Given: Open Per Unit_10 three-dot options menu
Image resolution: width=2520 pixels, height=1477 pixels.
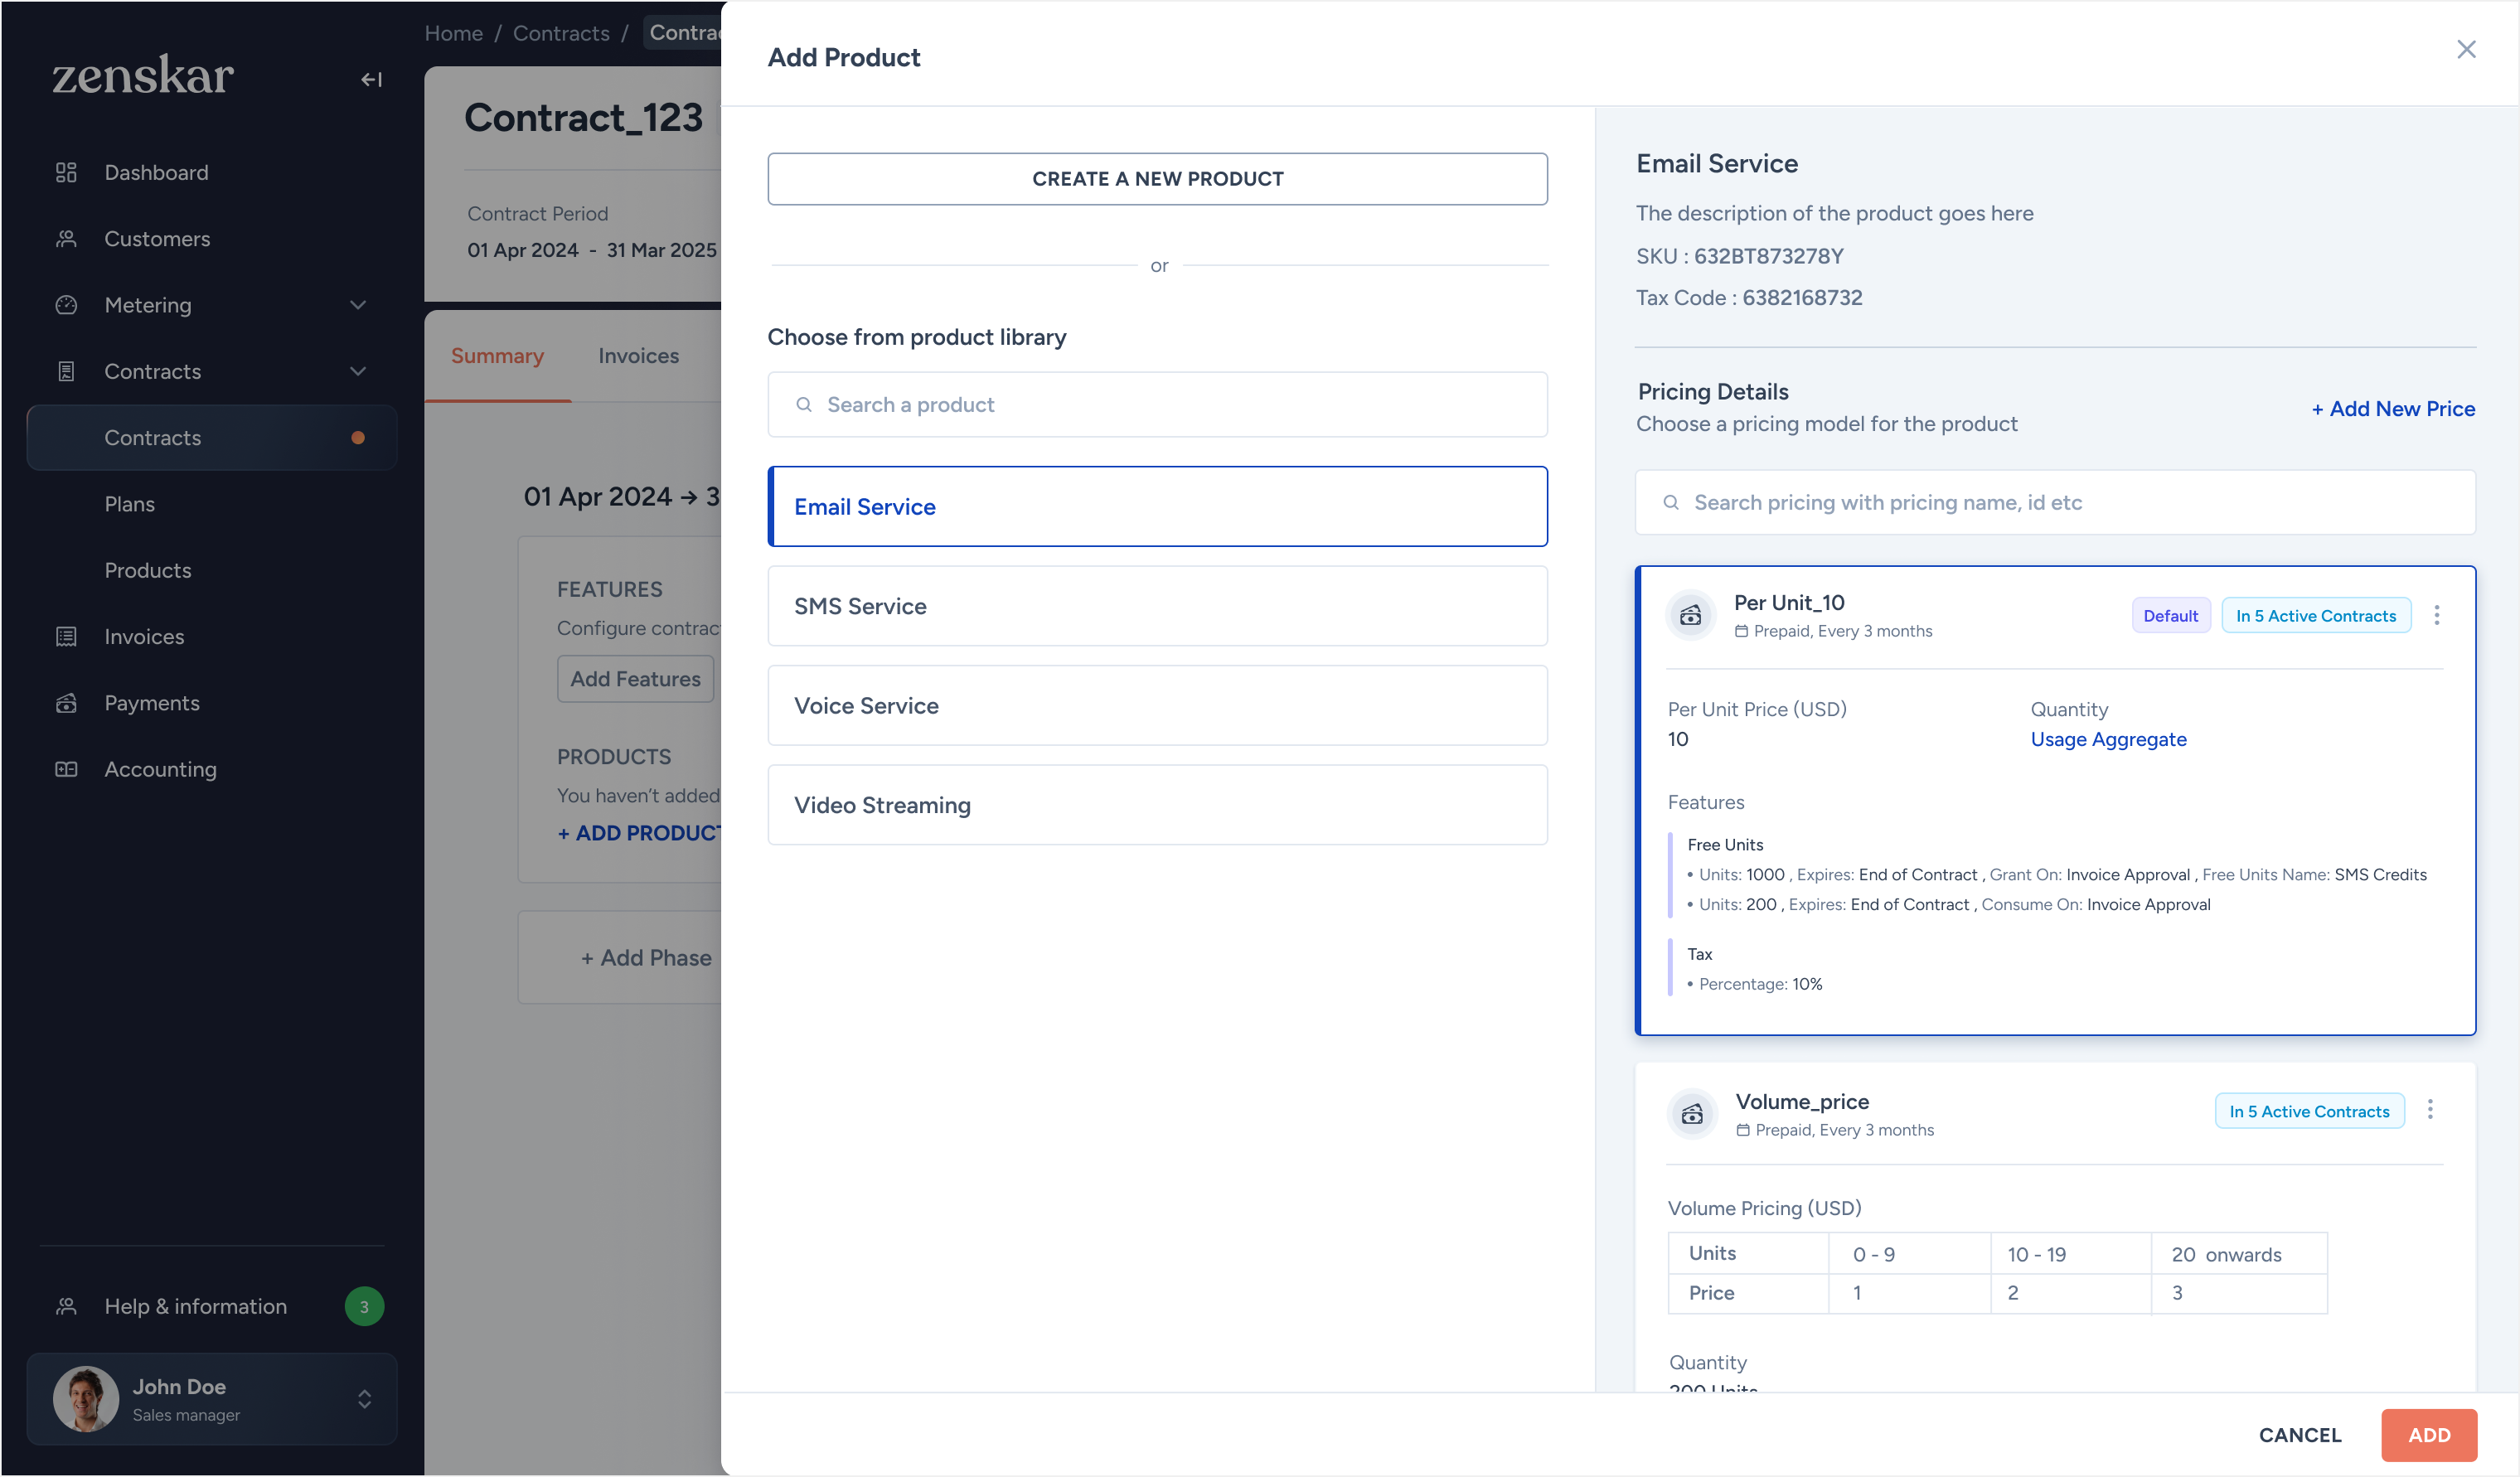Looking at the screenshot, I should coord(2436,615).
